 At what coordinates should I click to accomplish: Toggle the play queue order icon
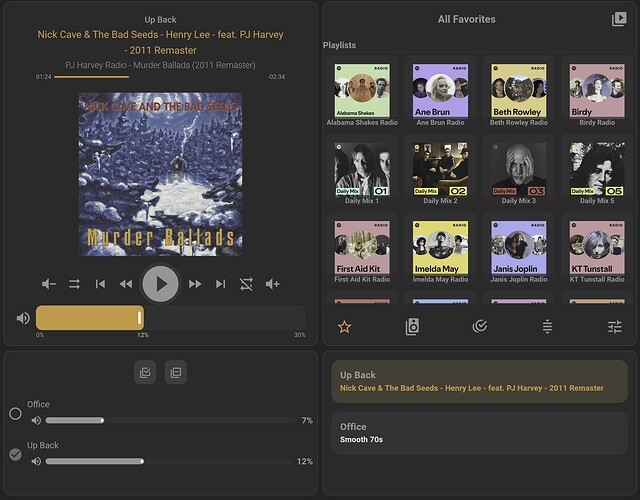pos(74,284)
